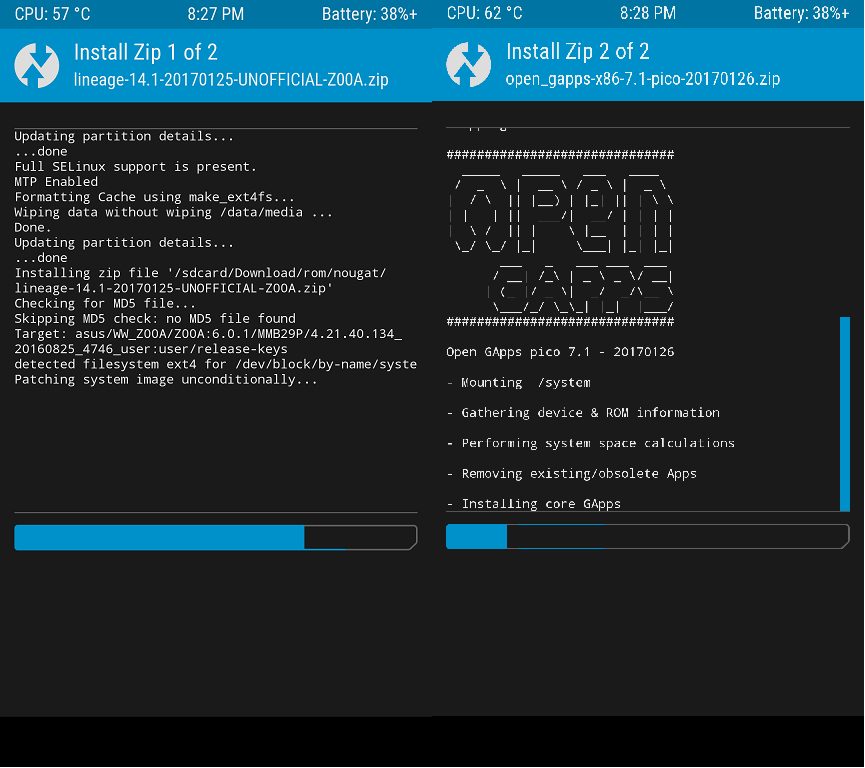Click the right screen install progress bar
This screenshot has width=865, height=768.
click(648, 536)
